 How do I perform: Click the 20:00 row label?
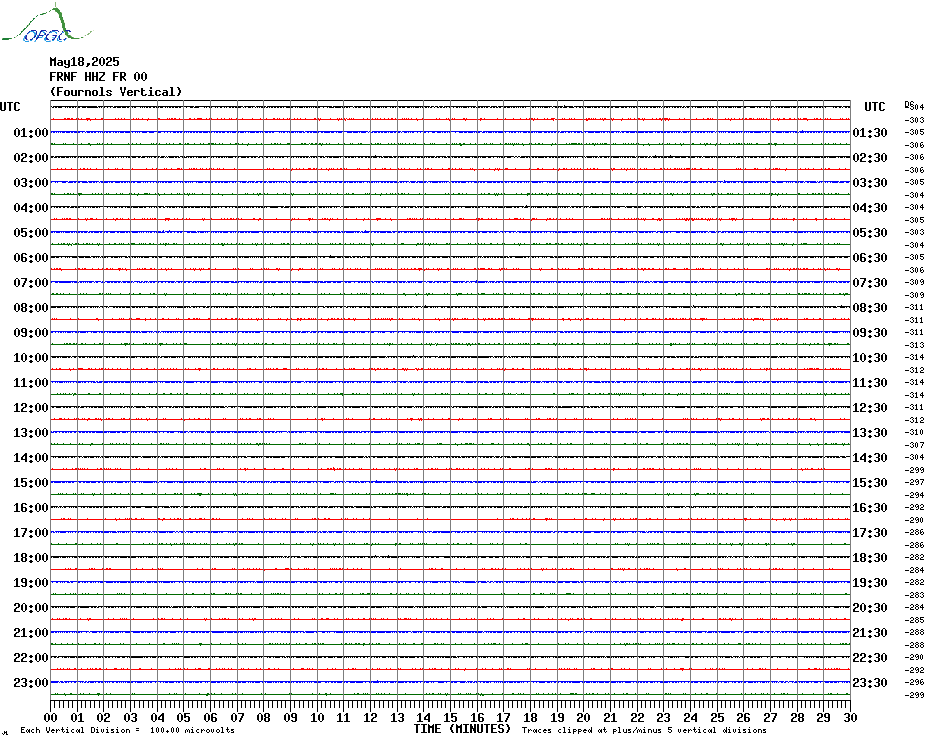(31, 608)
